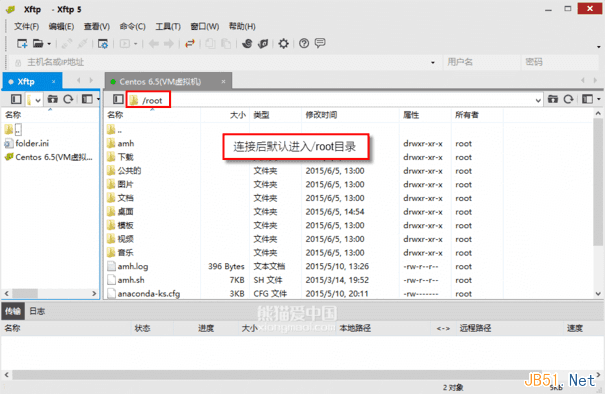
Task: Click the play transfer toolbar icon
Action: pos(124,44)
